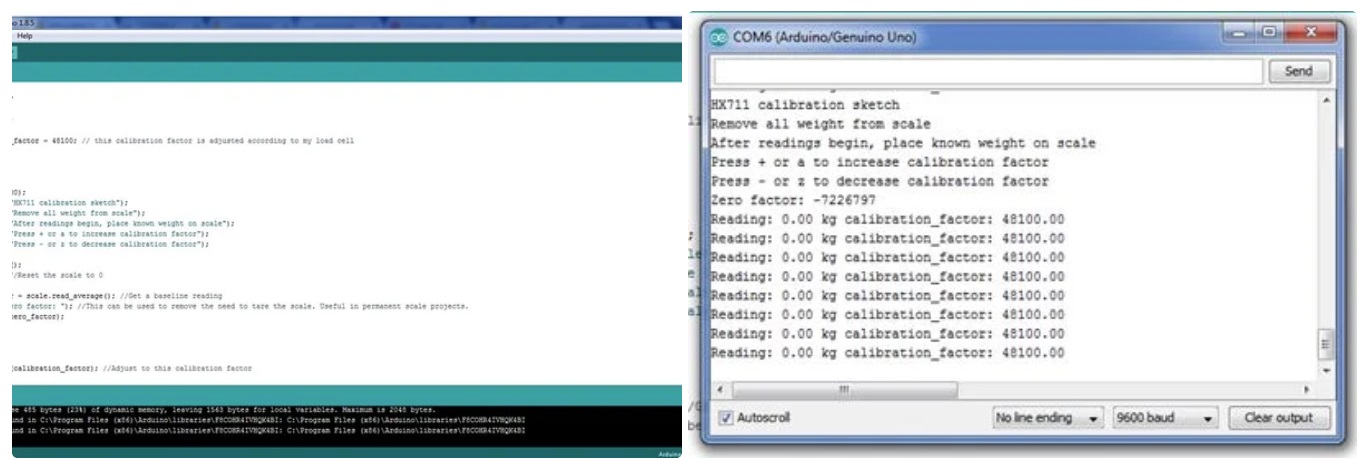Open the No line ending dropdown
The height and width of the screenshot is (460, 1362).
pos(1047,417)
